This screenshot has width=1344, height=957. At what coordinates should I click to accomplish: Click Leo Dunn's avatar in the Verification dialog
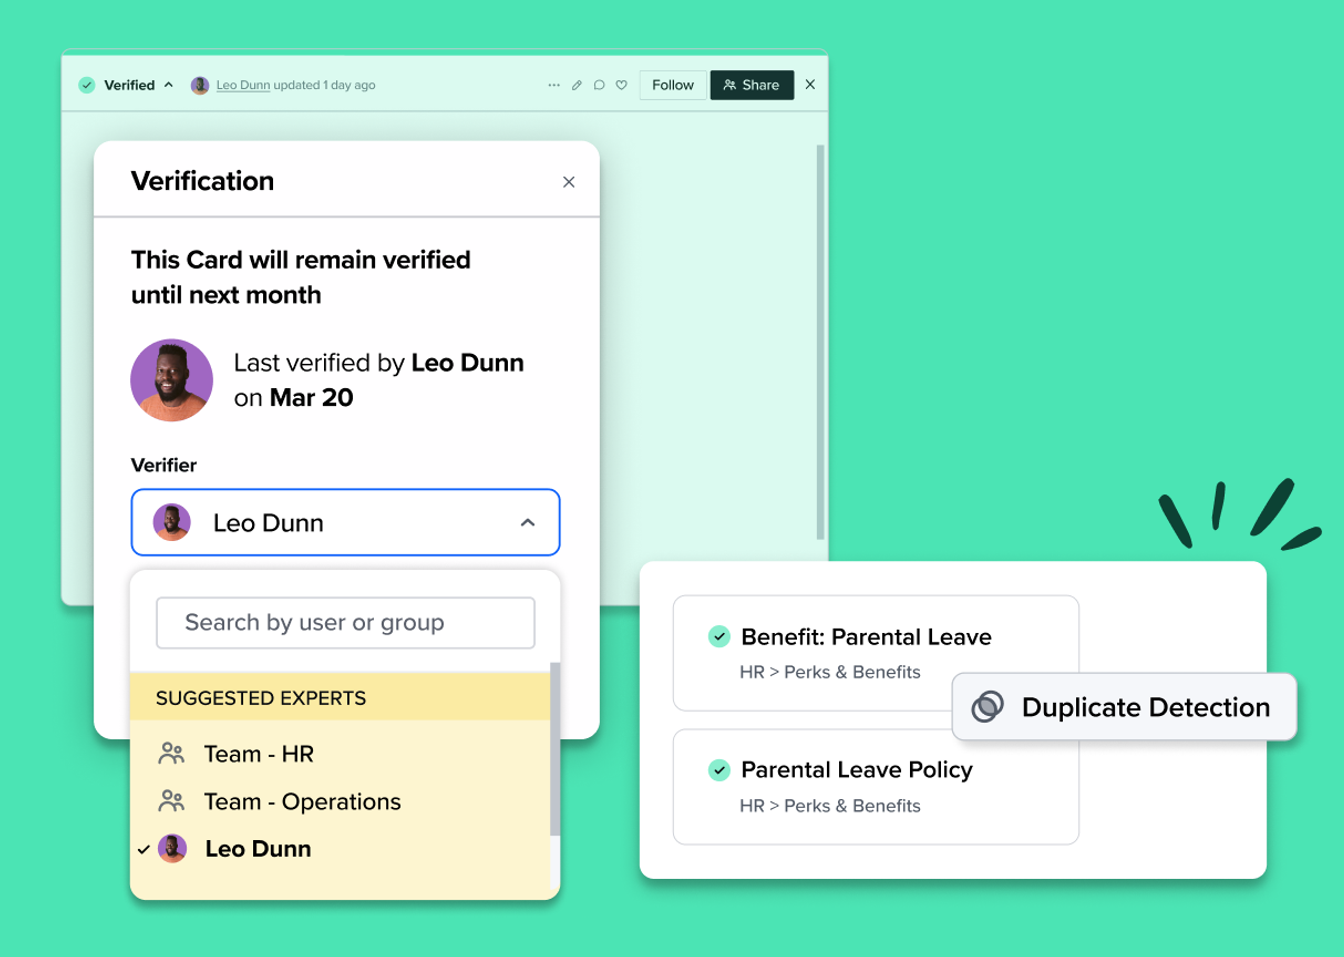pyautogui.click(x=172, y=380)
